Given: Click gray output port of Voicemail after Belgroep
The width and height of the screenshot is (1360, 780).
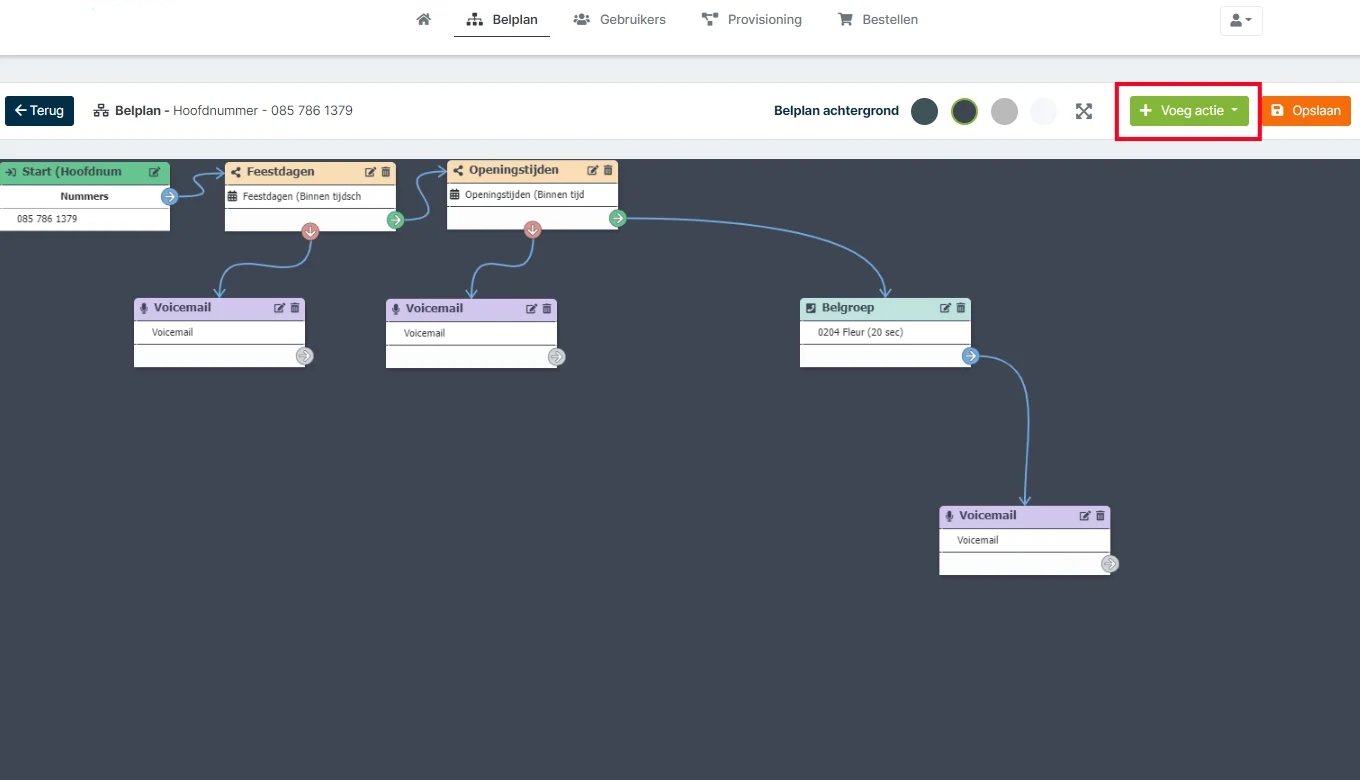Looking at the screenshot, I should tap(1109, 564).
